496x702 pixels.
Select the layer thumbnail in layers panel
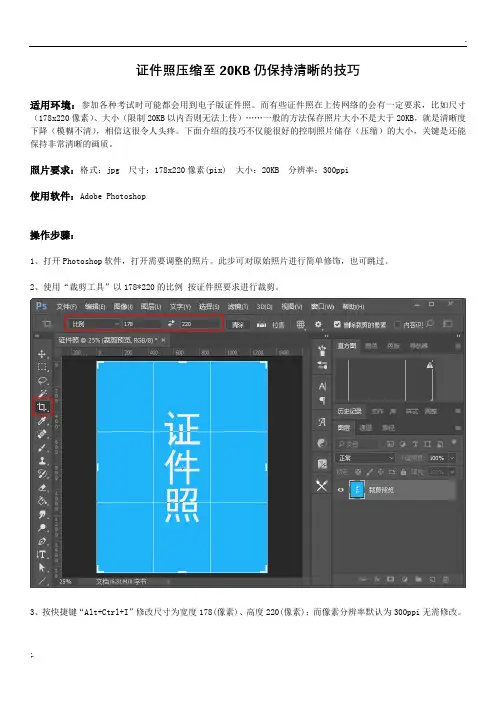(x=357, y=490)
